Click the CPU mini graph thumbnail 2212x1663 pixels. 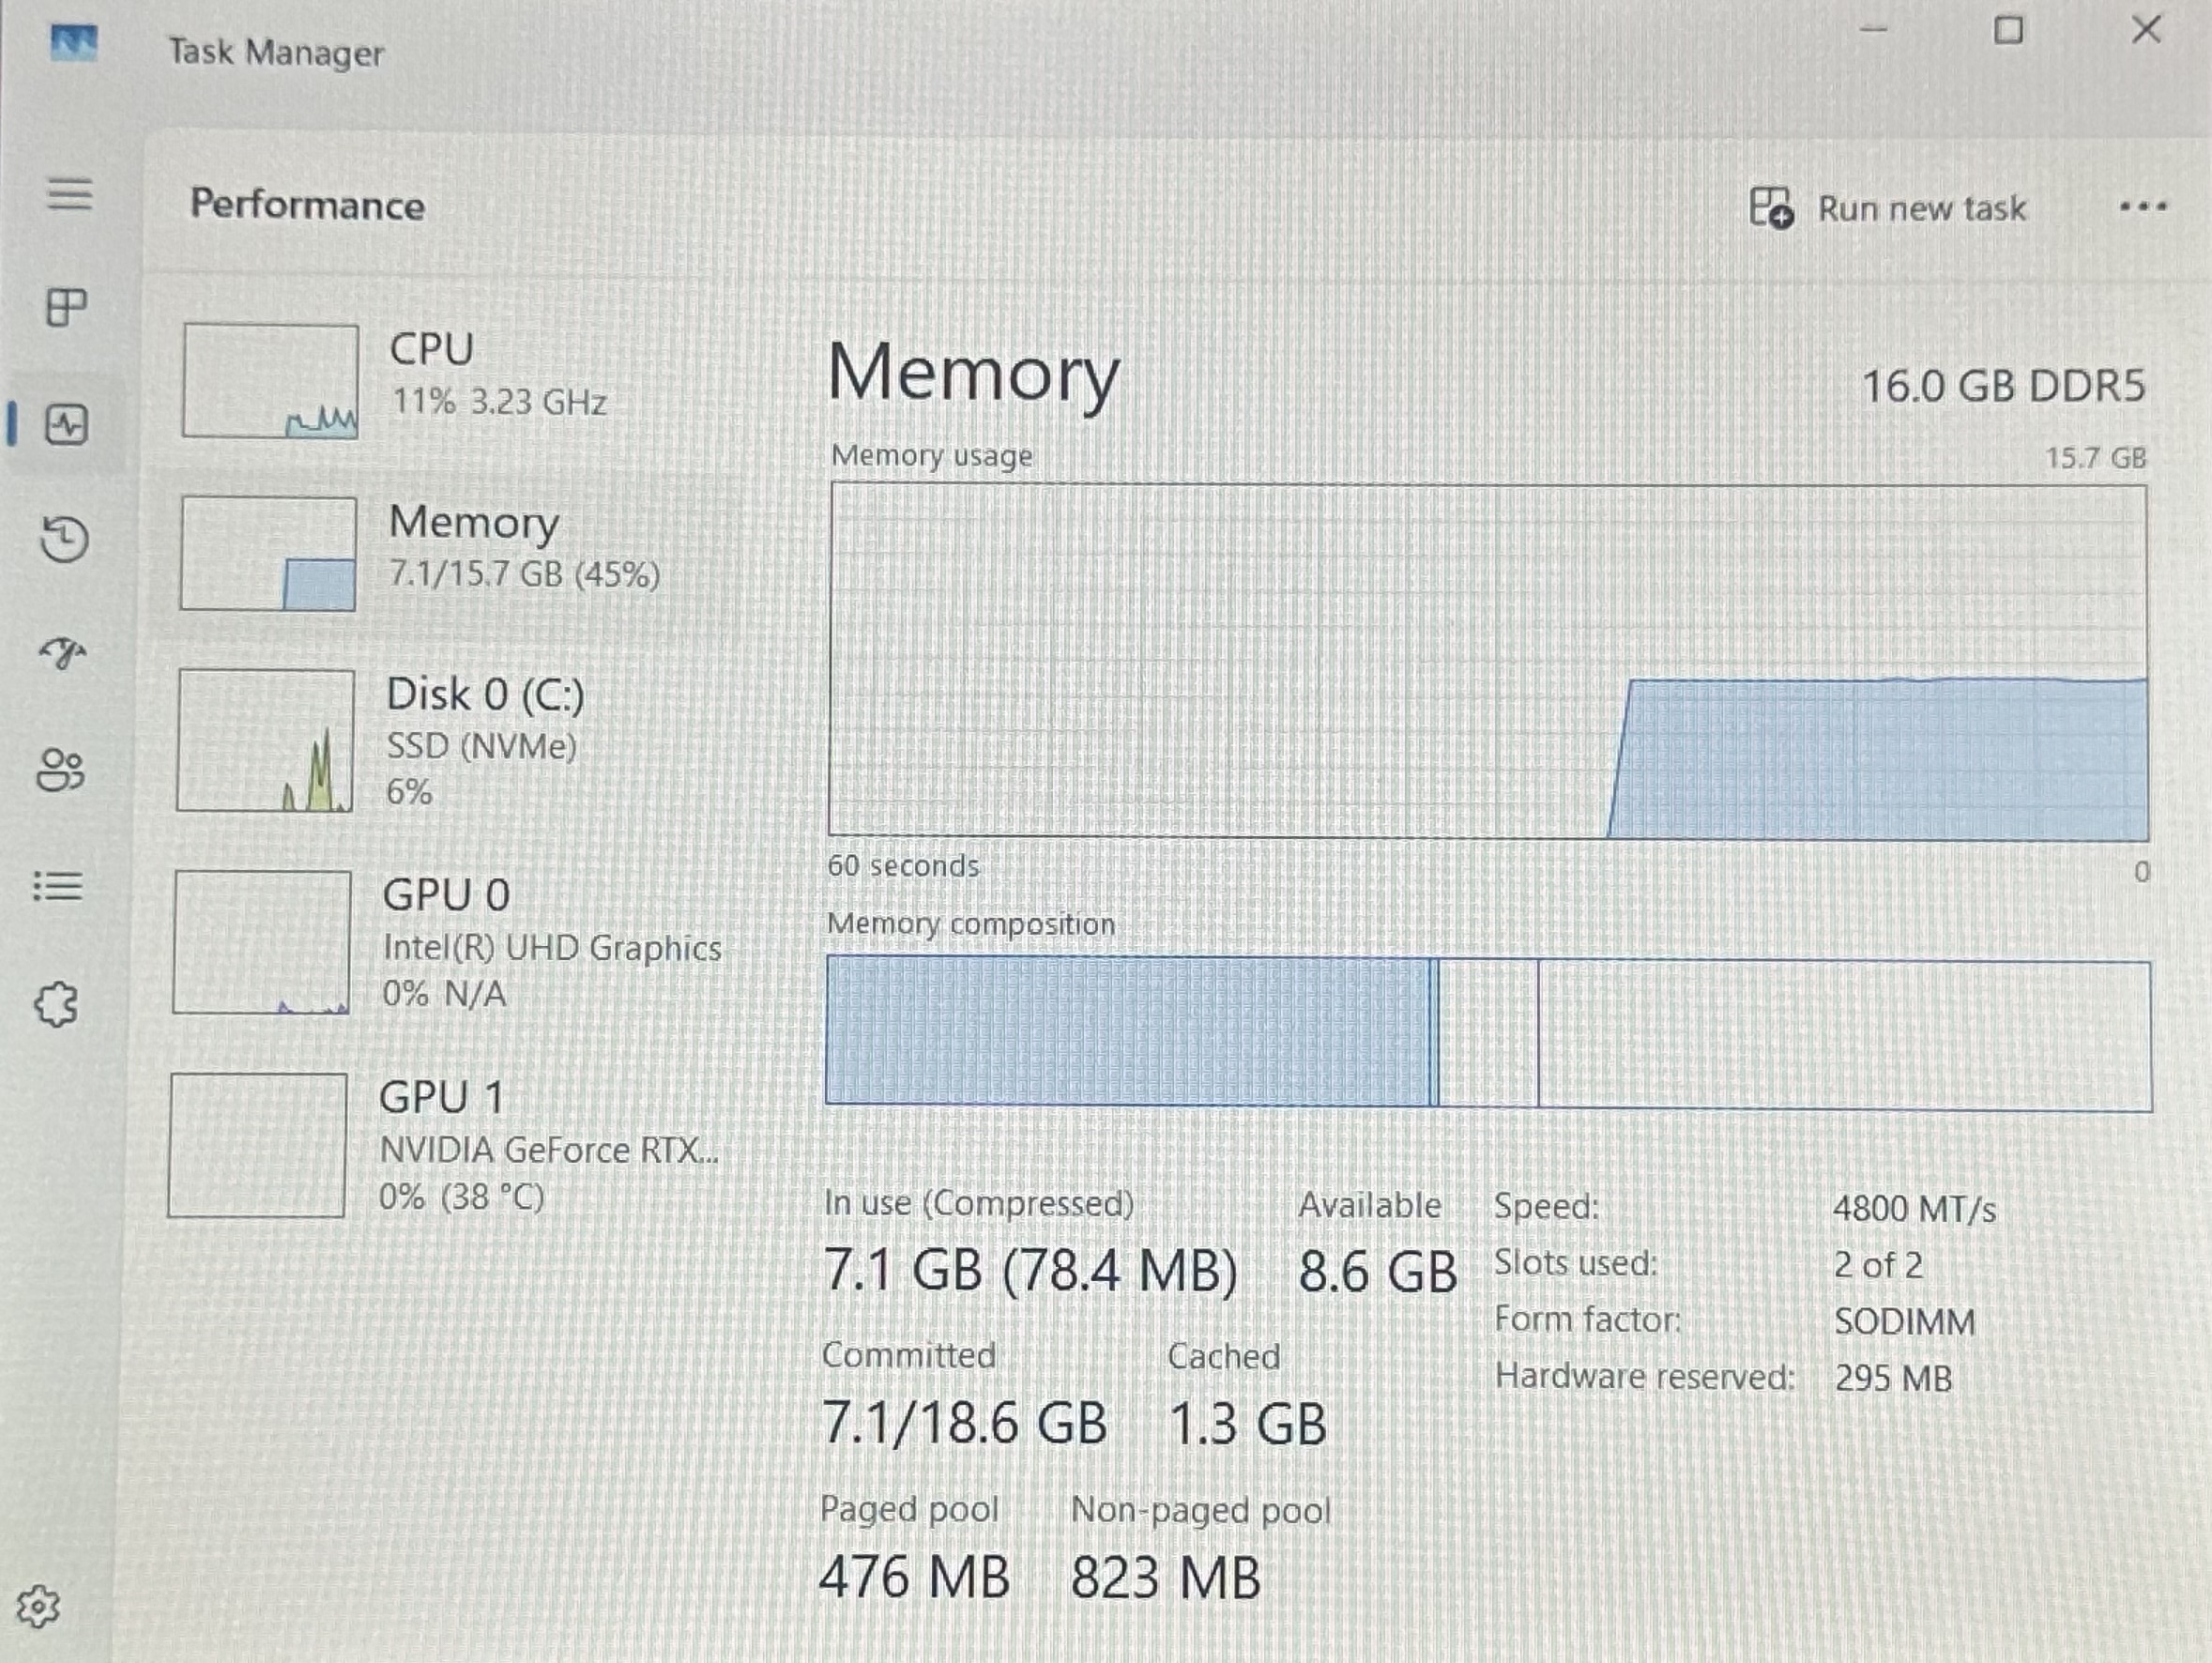270,381
